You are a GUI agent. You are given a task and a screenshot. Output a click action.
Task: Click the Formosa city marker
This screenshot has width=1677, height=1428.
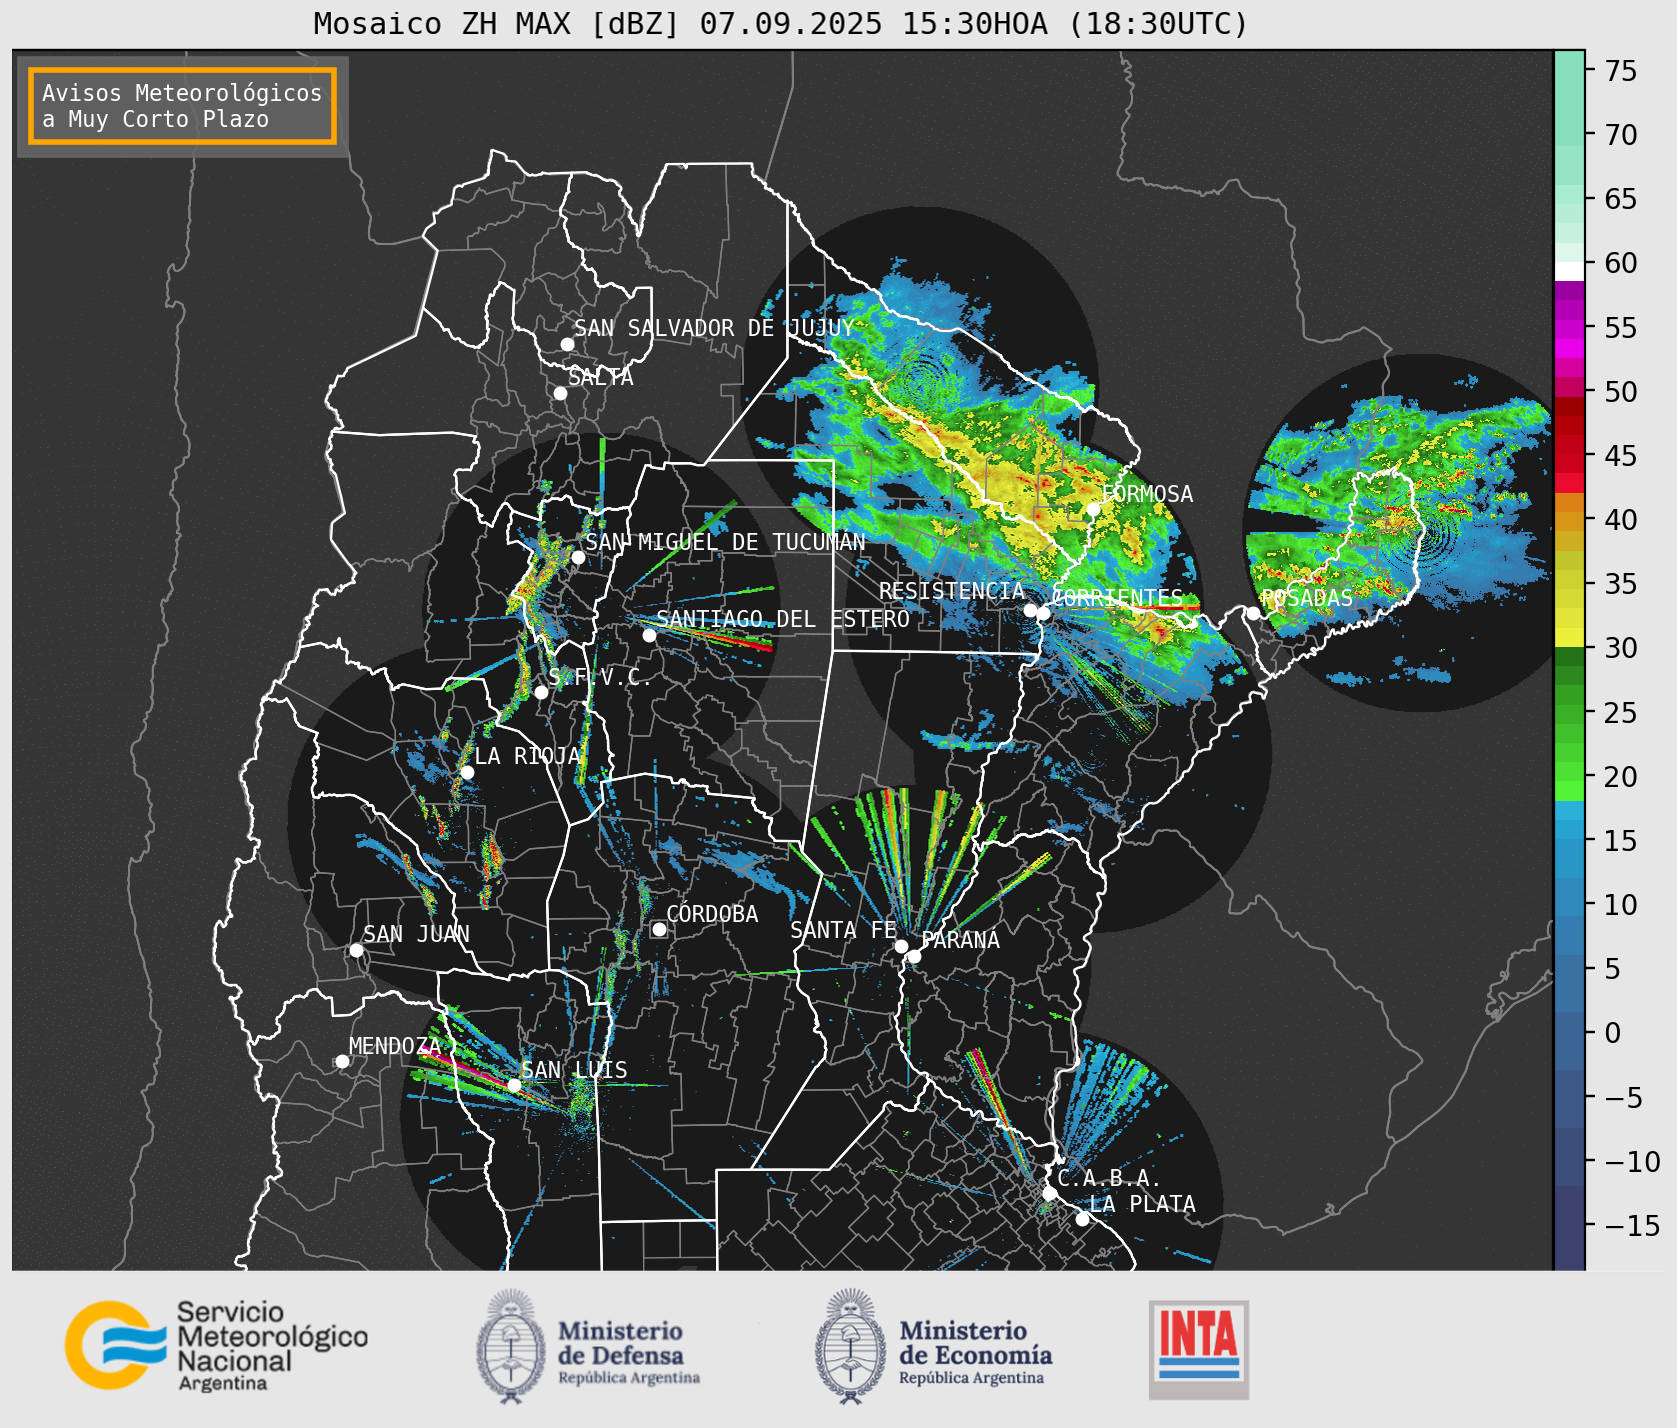(x=1094, y=509)
